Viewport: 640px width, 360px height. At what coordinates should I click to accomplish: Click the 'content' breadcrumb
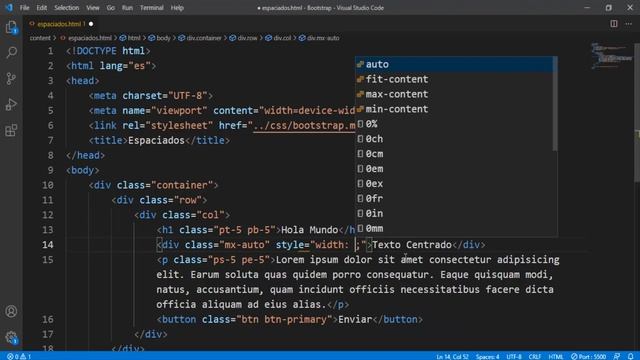(x=40, y=38)
